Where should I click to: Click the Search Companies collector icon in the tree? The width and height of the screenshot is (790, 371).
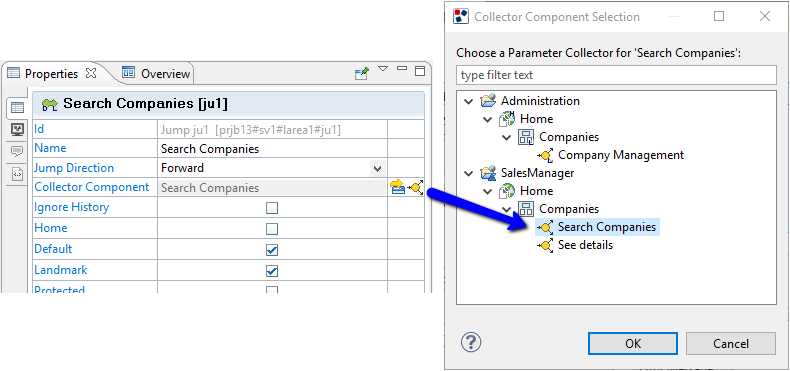(546, 227)
